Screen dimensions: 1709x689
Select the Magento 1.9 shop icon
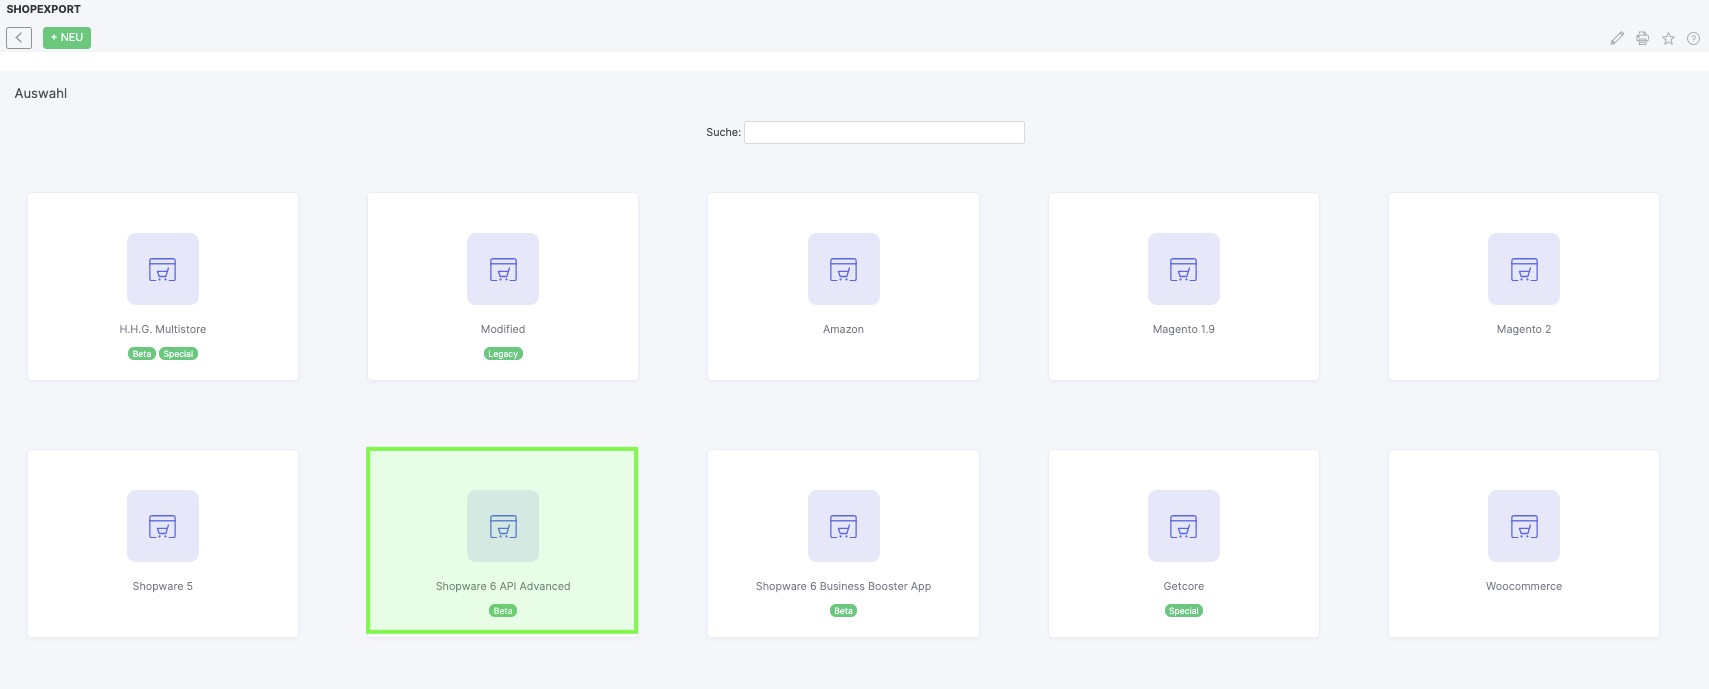point(1184,269)
